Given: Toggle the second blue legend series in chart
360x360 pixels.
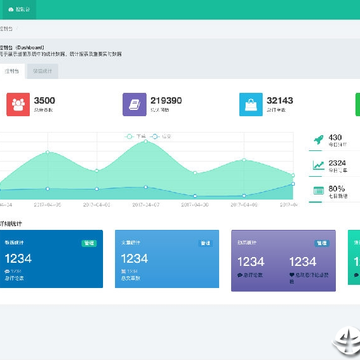Looking at the screenshot, I should [x=160, y=136].
